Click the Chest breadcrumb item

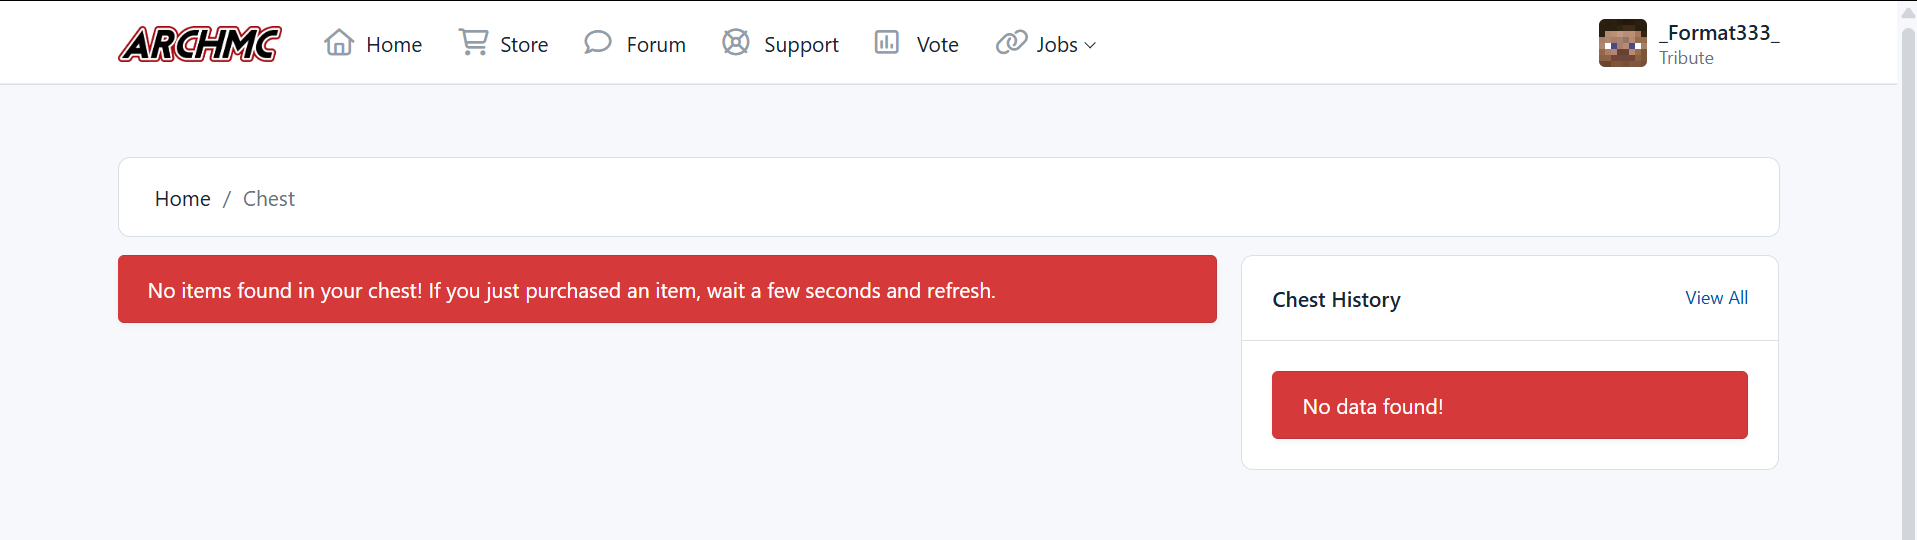269,199
